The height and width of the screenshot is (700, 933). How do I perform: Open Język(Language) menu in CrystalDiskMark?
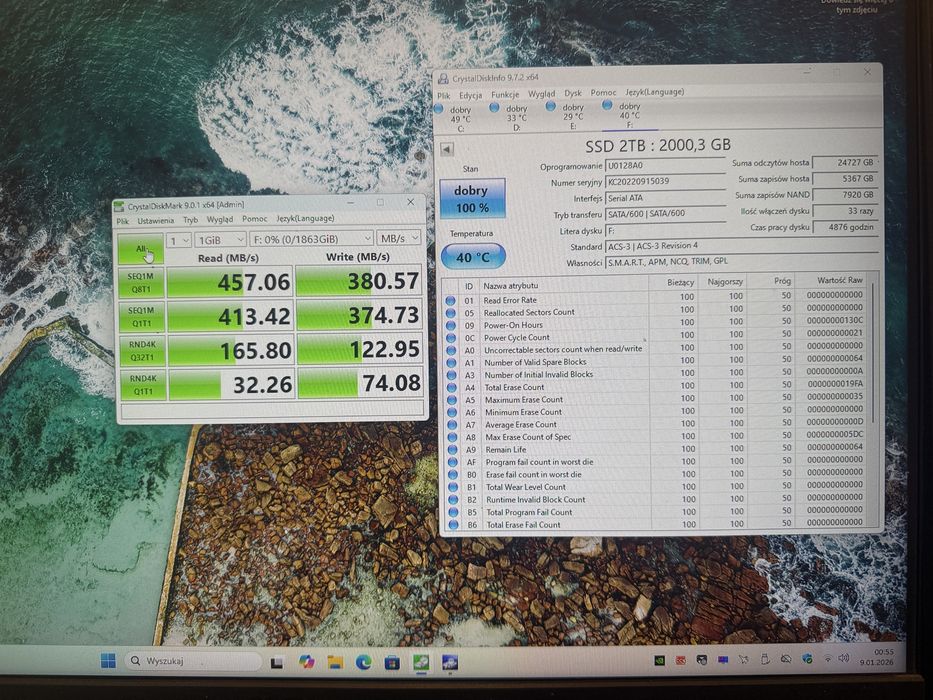point(305,218)
